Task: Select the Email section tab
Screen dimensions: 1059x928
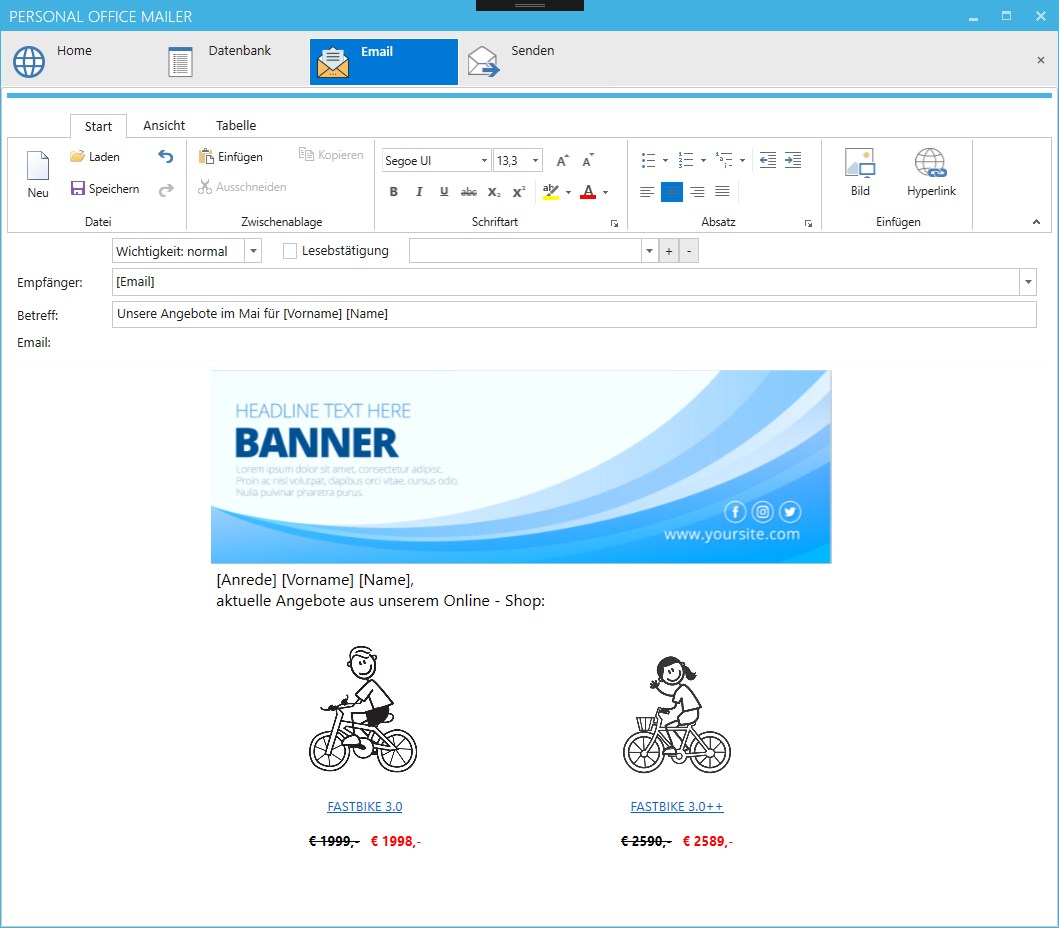Action: [384, 61]
